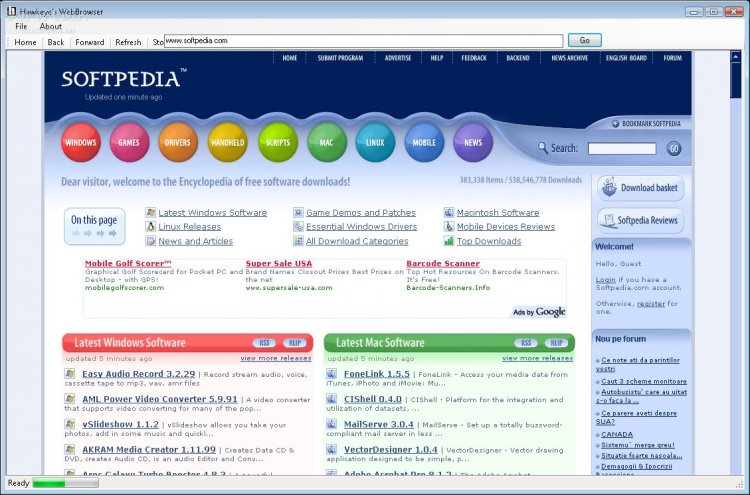Screen dimensions: 750x495
Task: Click the purple NEWS category ball
Action: click(x=473, y=142)
